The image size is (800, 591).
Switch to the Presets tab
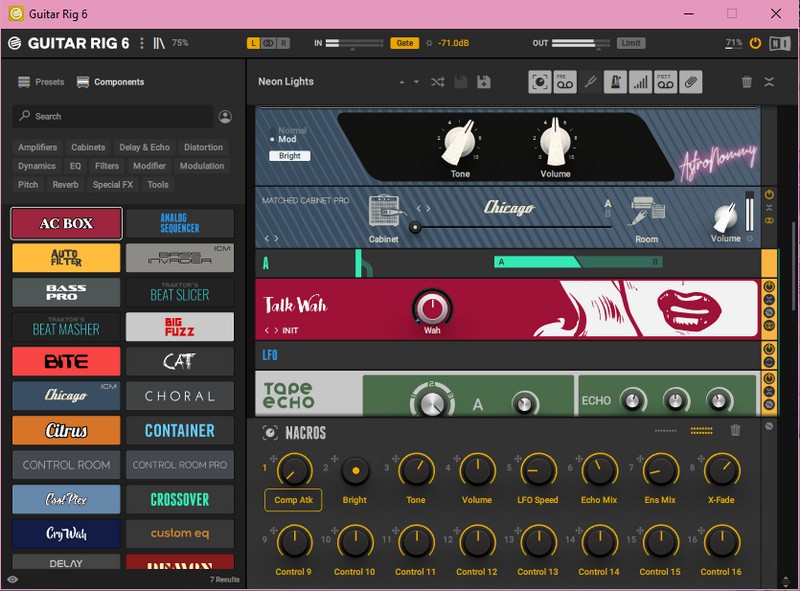point(50,83)
